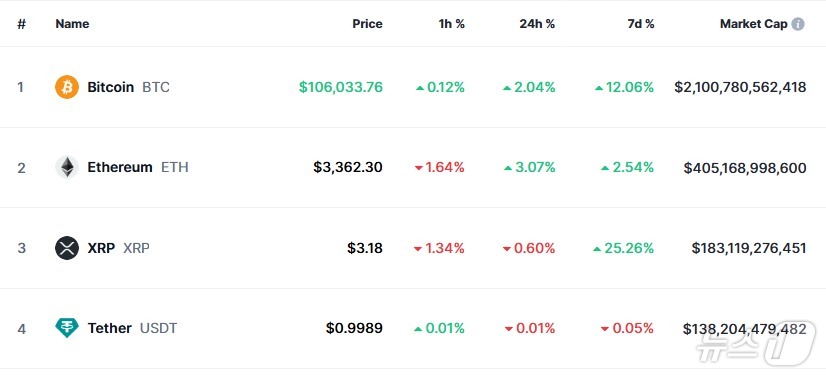826x378 pixels.
Task: Open the Bitcoin coin page link
Action: coord(111,87)
